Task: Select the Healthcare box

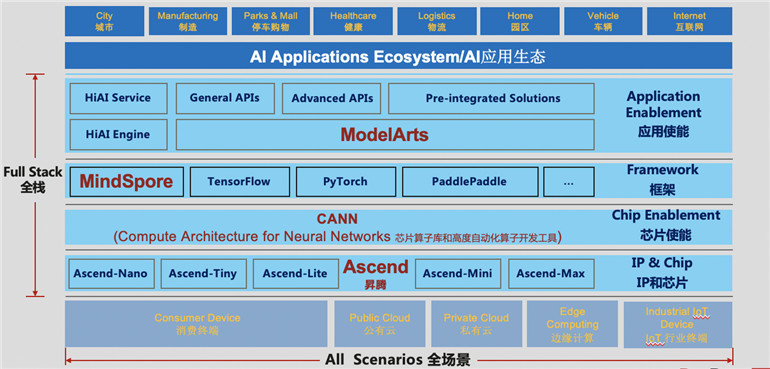Action: coord(354,21)
